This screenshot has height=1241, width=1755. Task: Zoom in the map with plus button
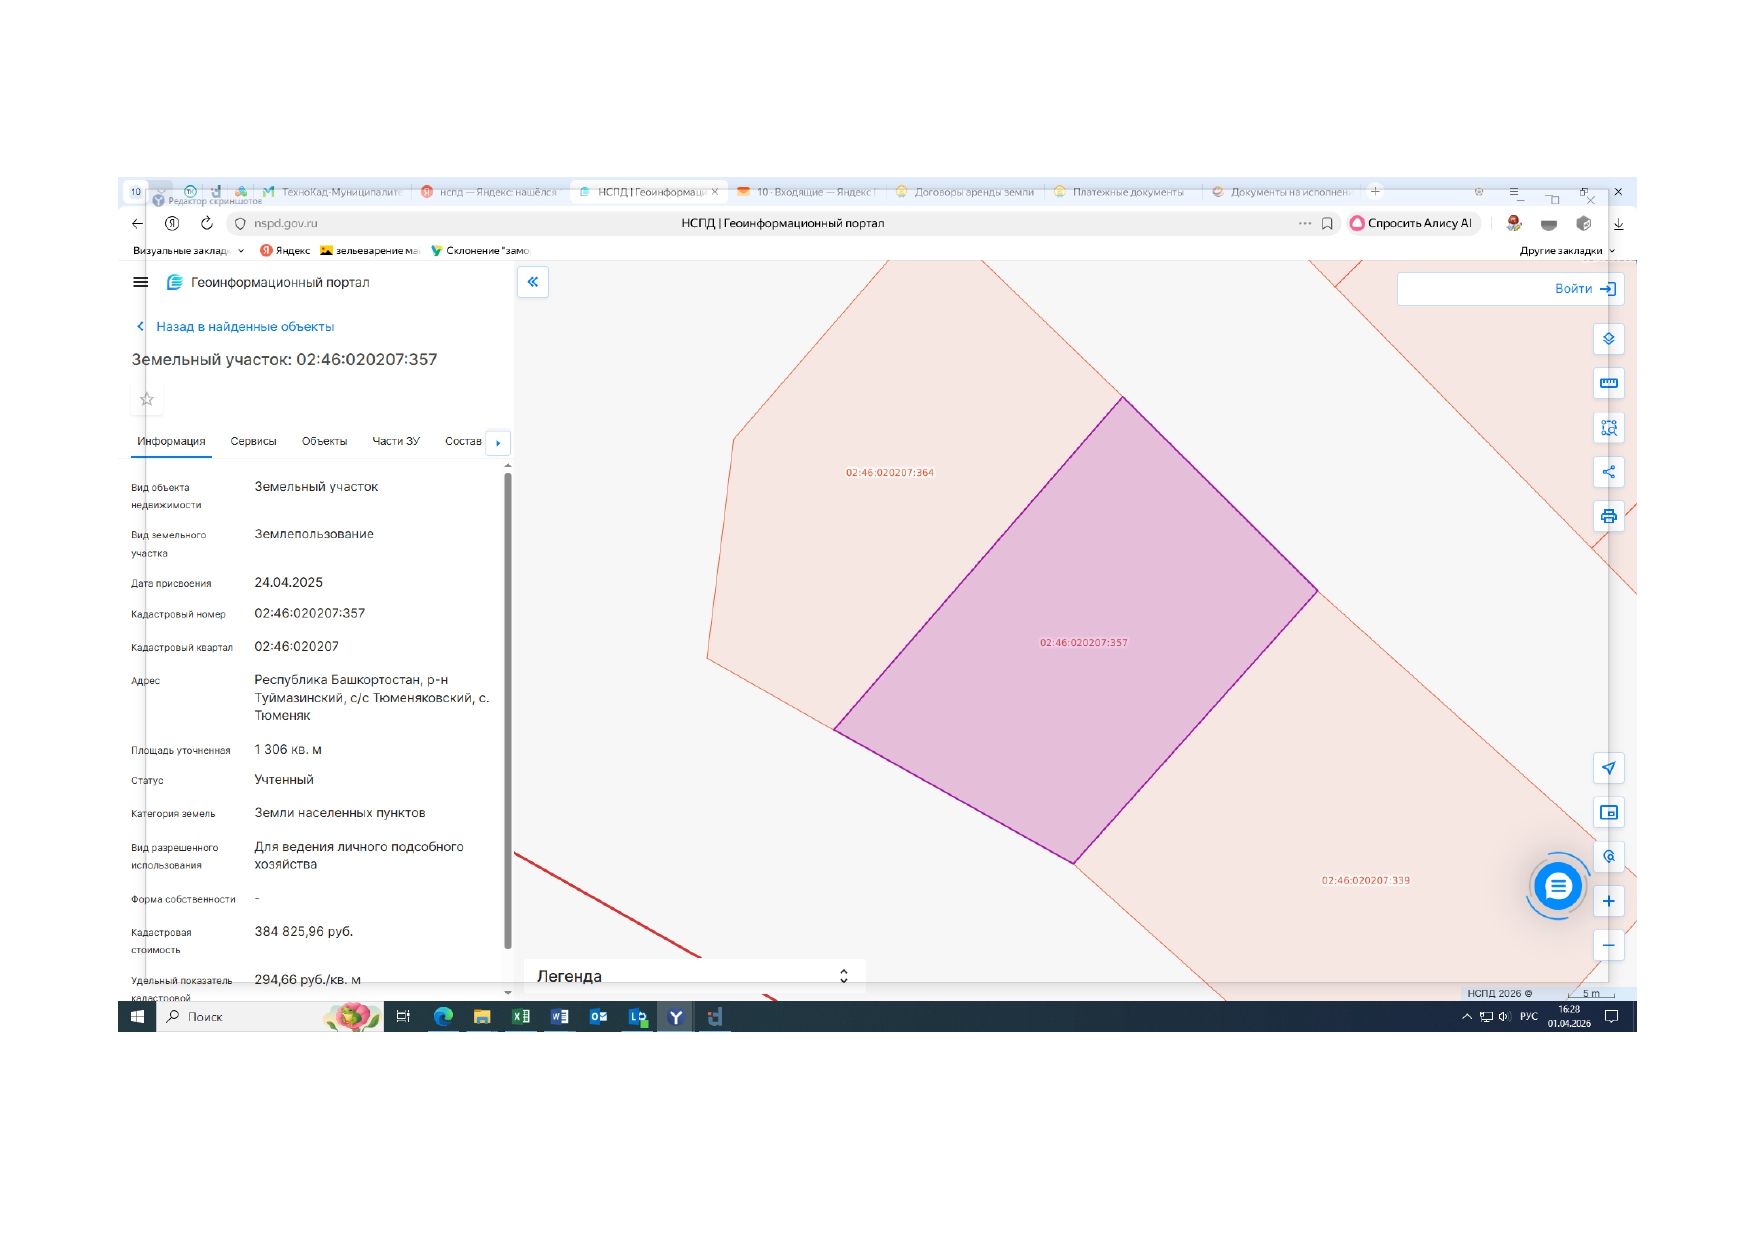[x=1608, y=901]
